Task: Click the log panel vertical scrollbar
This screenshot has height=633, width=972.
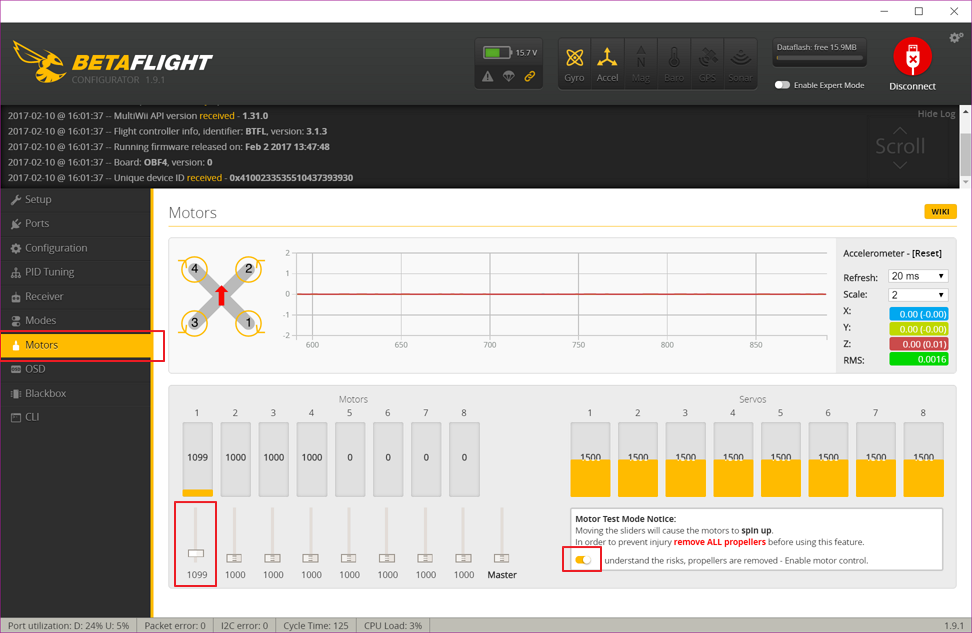Action: [965, 146]
